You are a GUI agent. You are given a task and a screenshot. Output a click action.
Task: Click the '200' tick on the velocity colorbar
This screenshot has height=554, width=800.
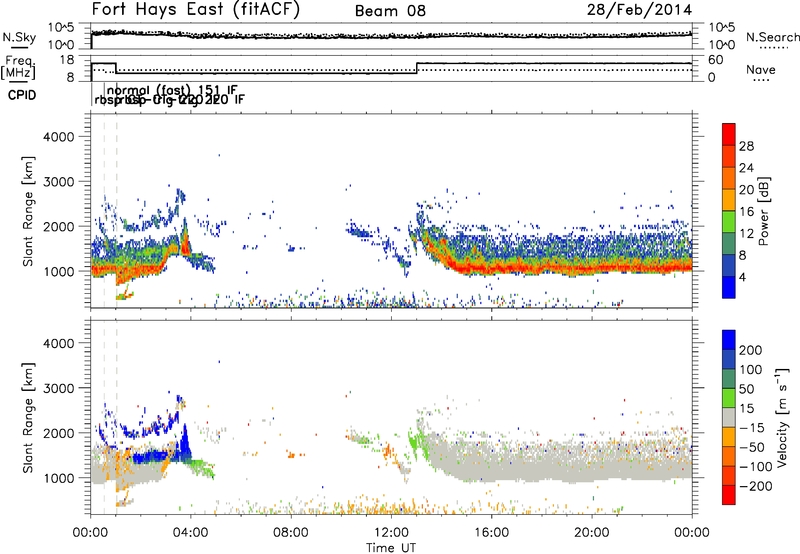point(751,350)
